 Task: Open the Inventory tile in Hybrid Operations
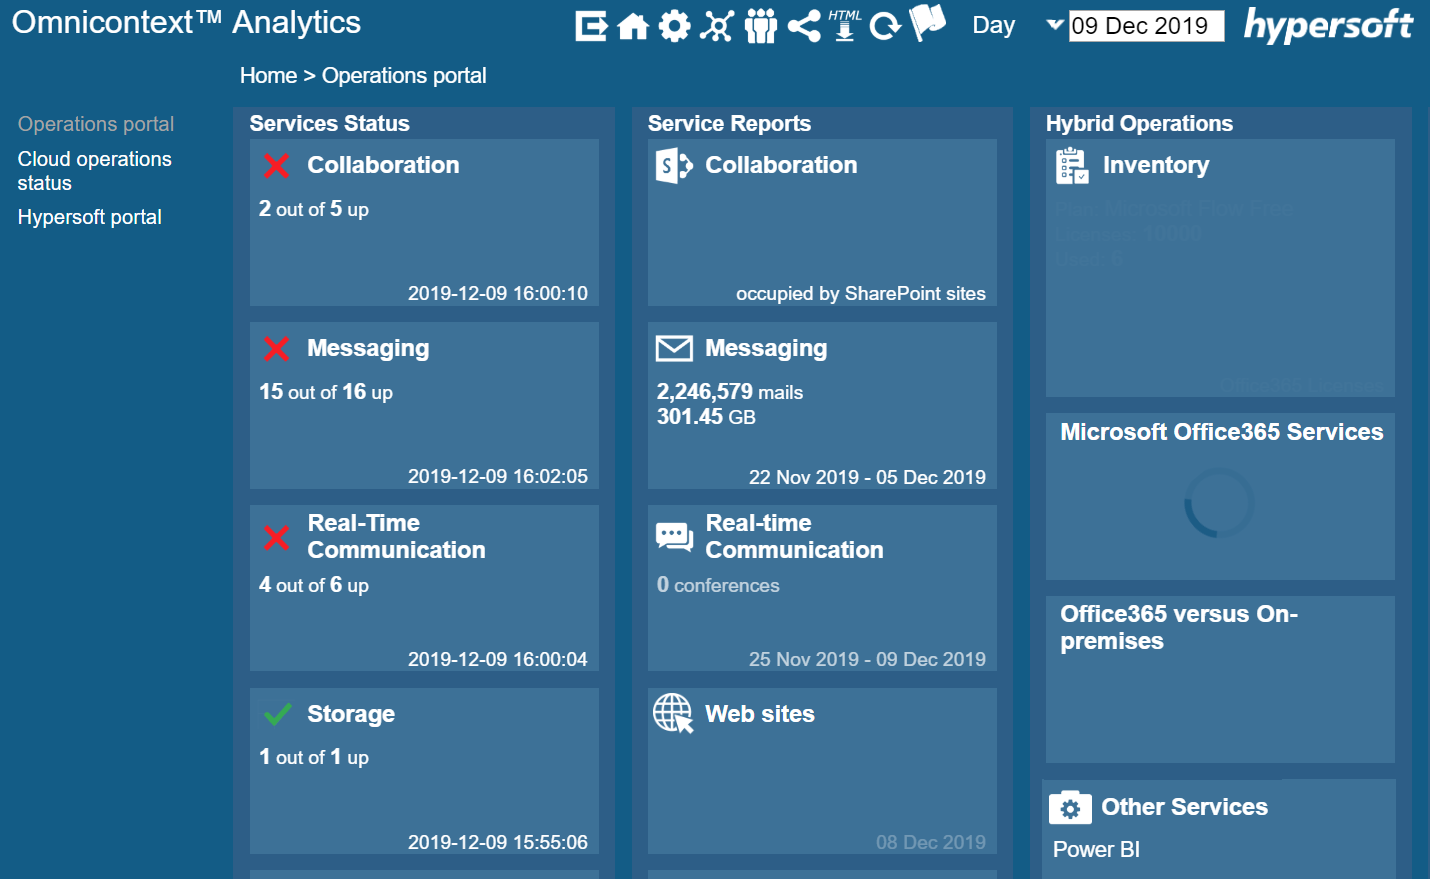pyautogui.click(x=1220, y=267)
